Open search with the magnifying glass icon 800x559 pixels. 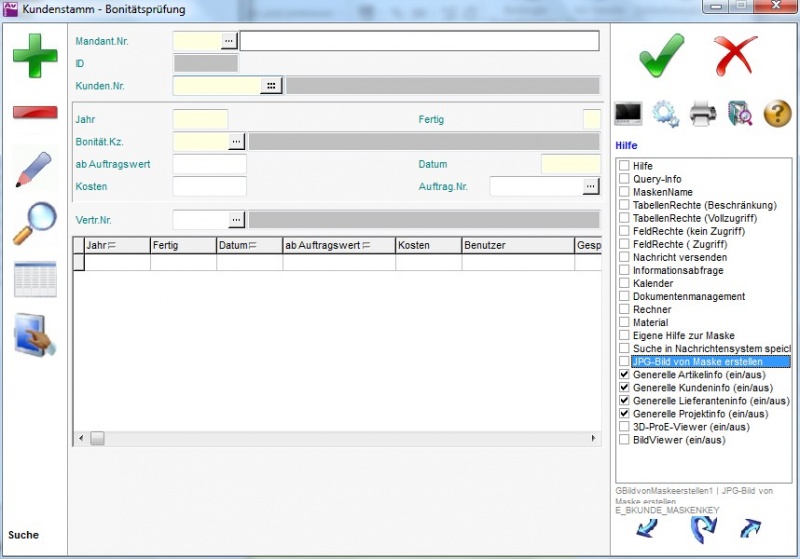(x=35, y=223)
